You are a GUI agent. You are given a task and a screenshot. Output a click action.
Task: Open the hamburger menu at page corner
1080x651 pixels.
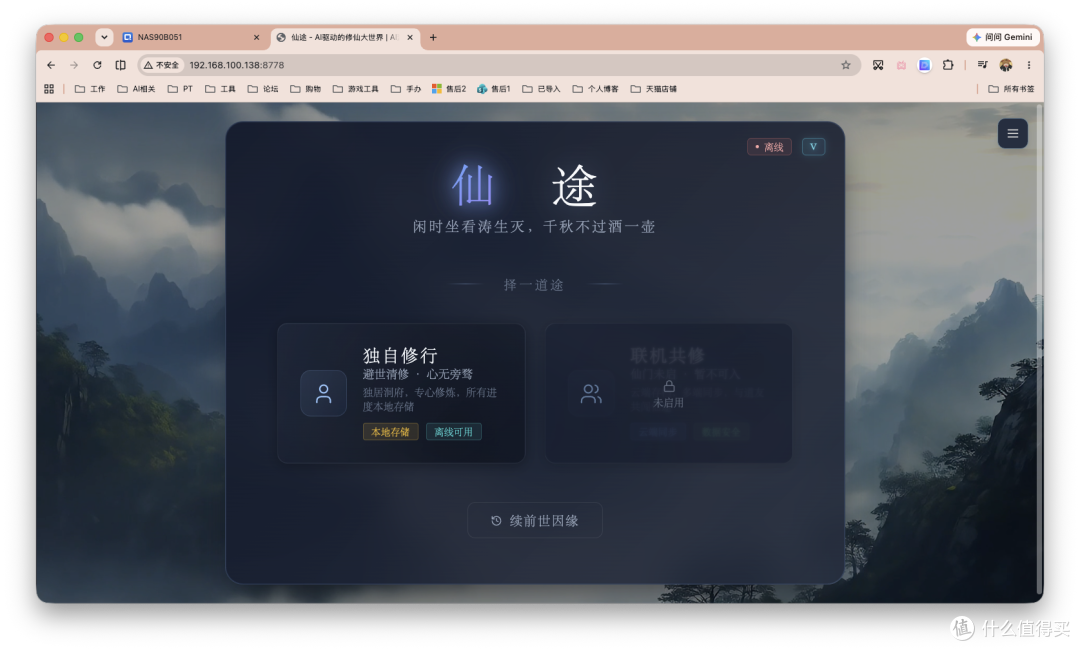tap(1012, 134)
